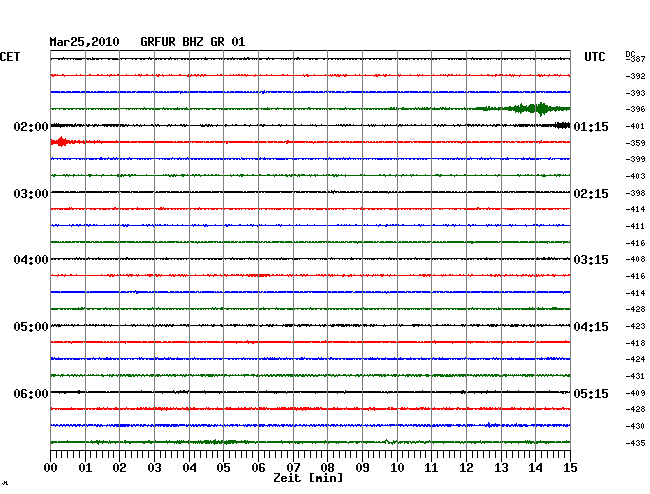This screenshot has width=650, height=494.
Task: Click minute axis label '00'
Action: coord(51,468)
